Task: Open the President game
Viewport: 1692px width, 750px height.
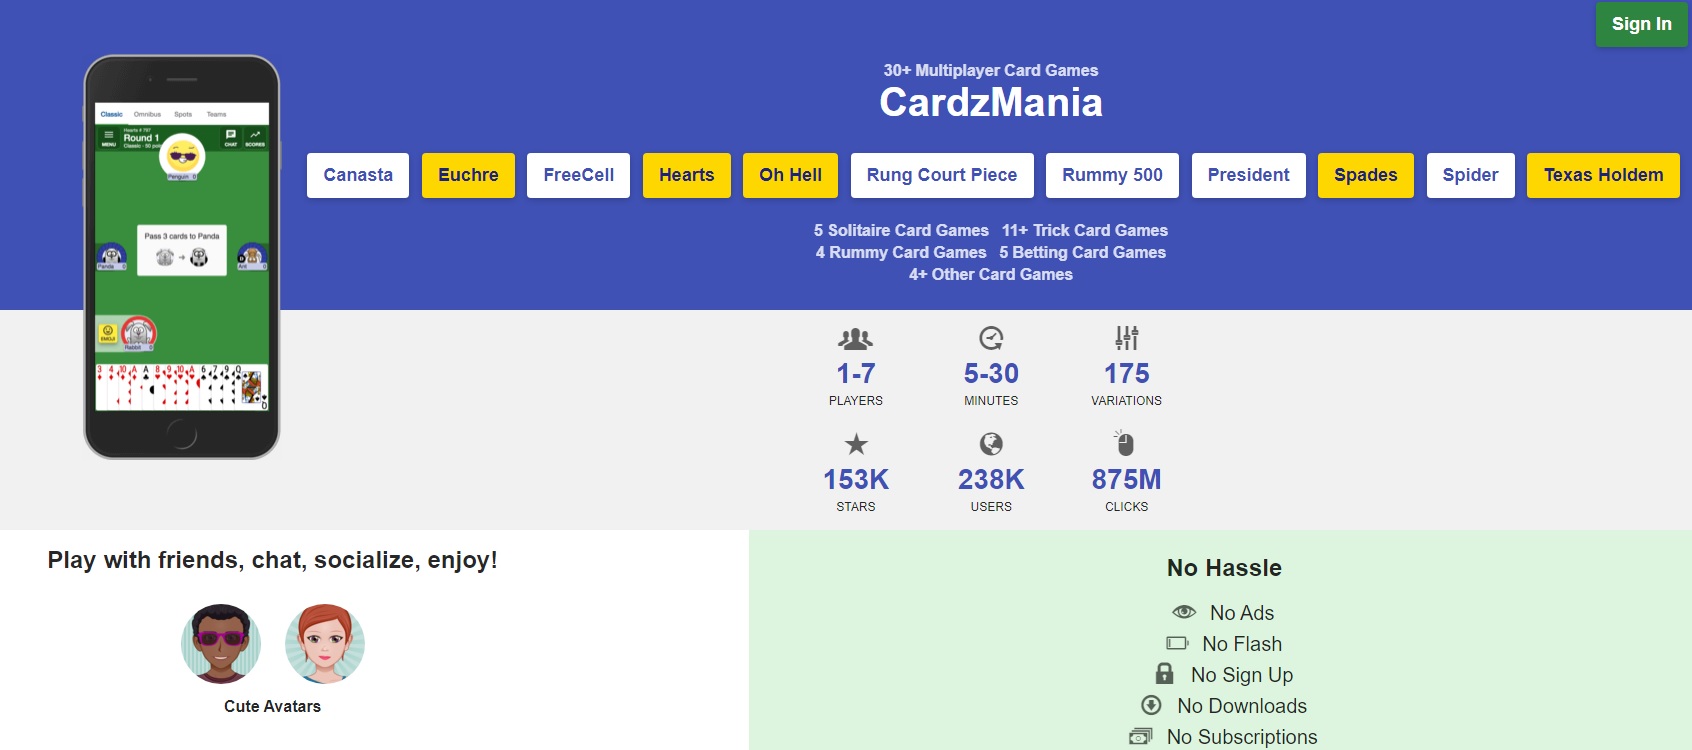Action: tap(1248, 175)
